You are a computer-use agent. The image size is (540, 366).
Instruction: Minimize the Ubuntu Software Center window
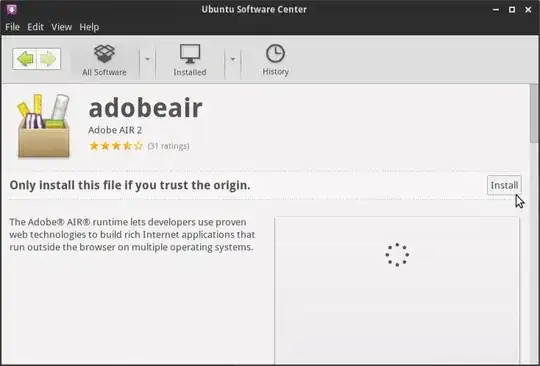pos(496,10)
